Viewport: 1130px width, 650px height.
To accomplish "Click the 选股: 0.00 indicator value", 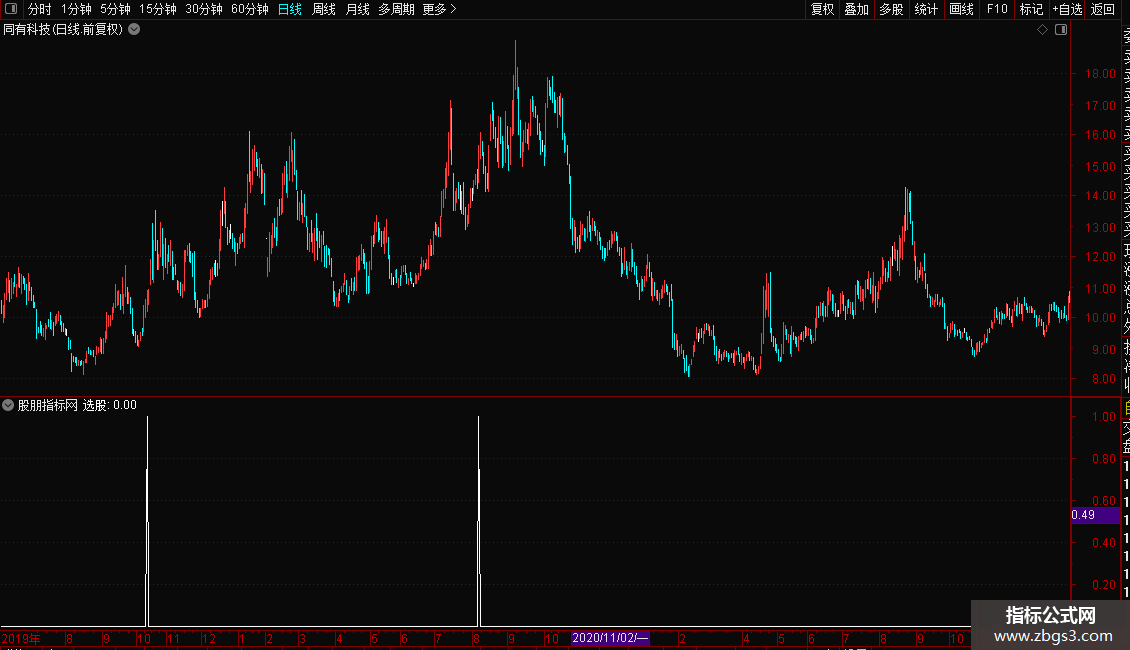I will point(110,405).
